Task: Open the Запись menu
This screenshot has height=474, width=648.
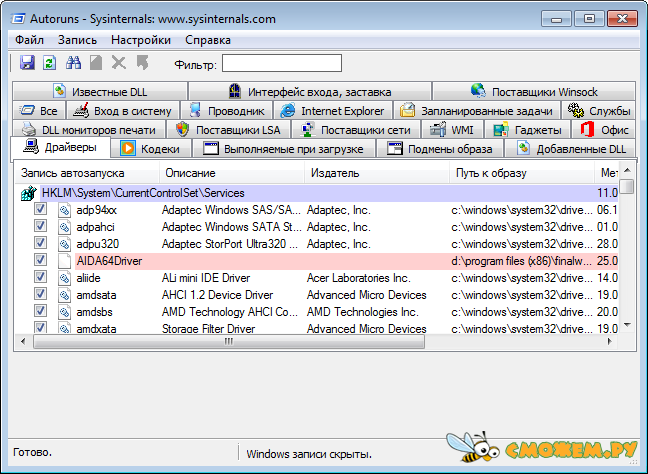Action: coord(77,40)
